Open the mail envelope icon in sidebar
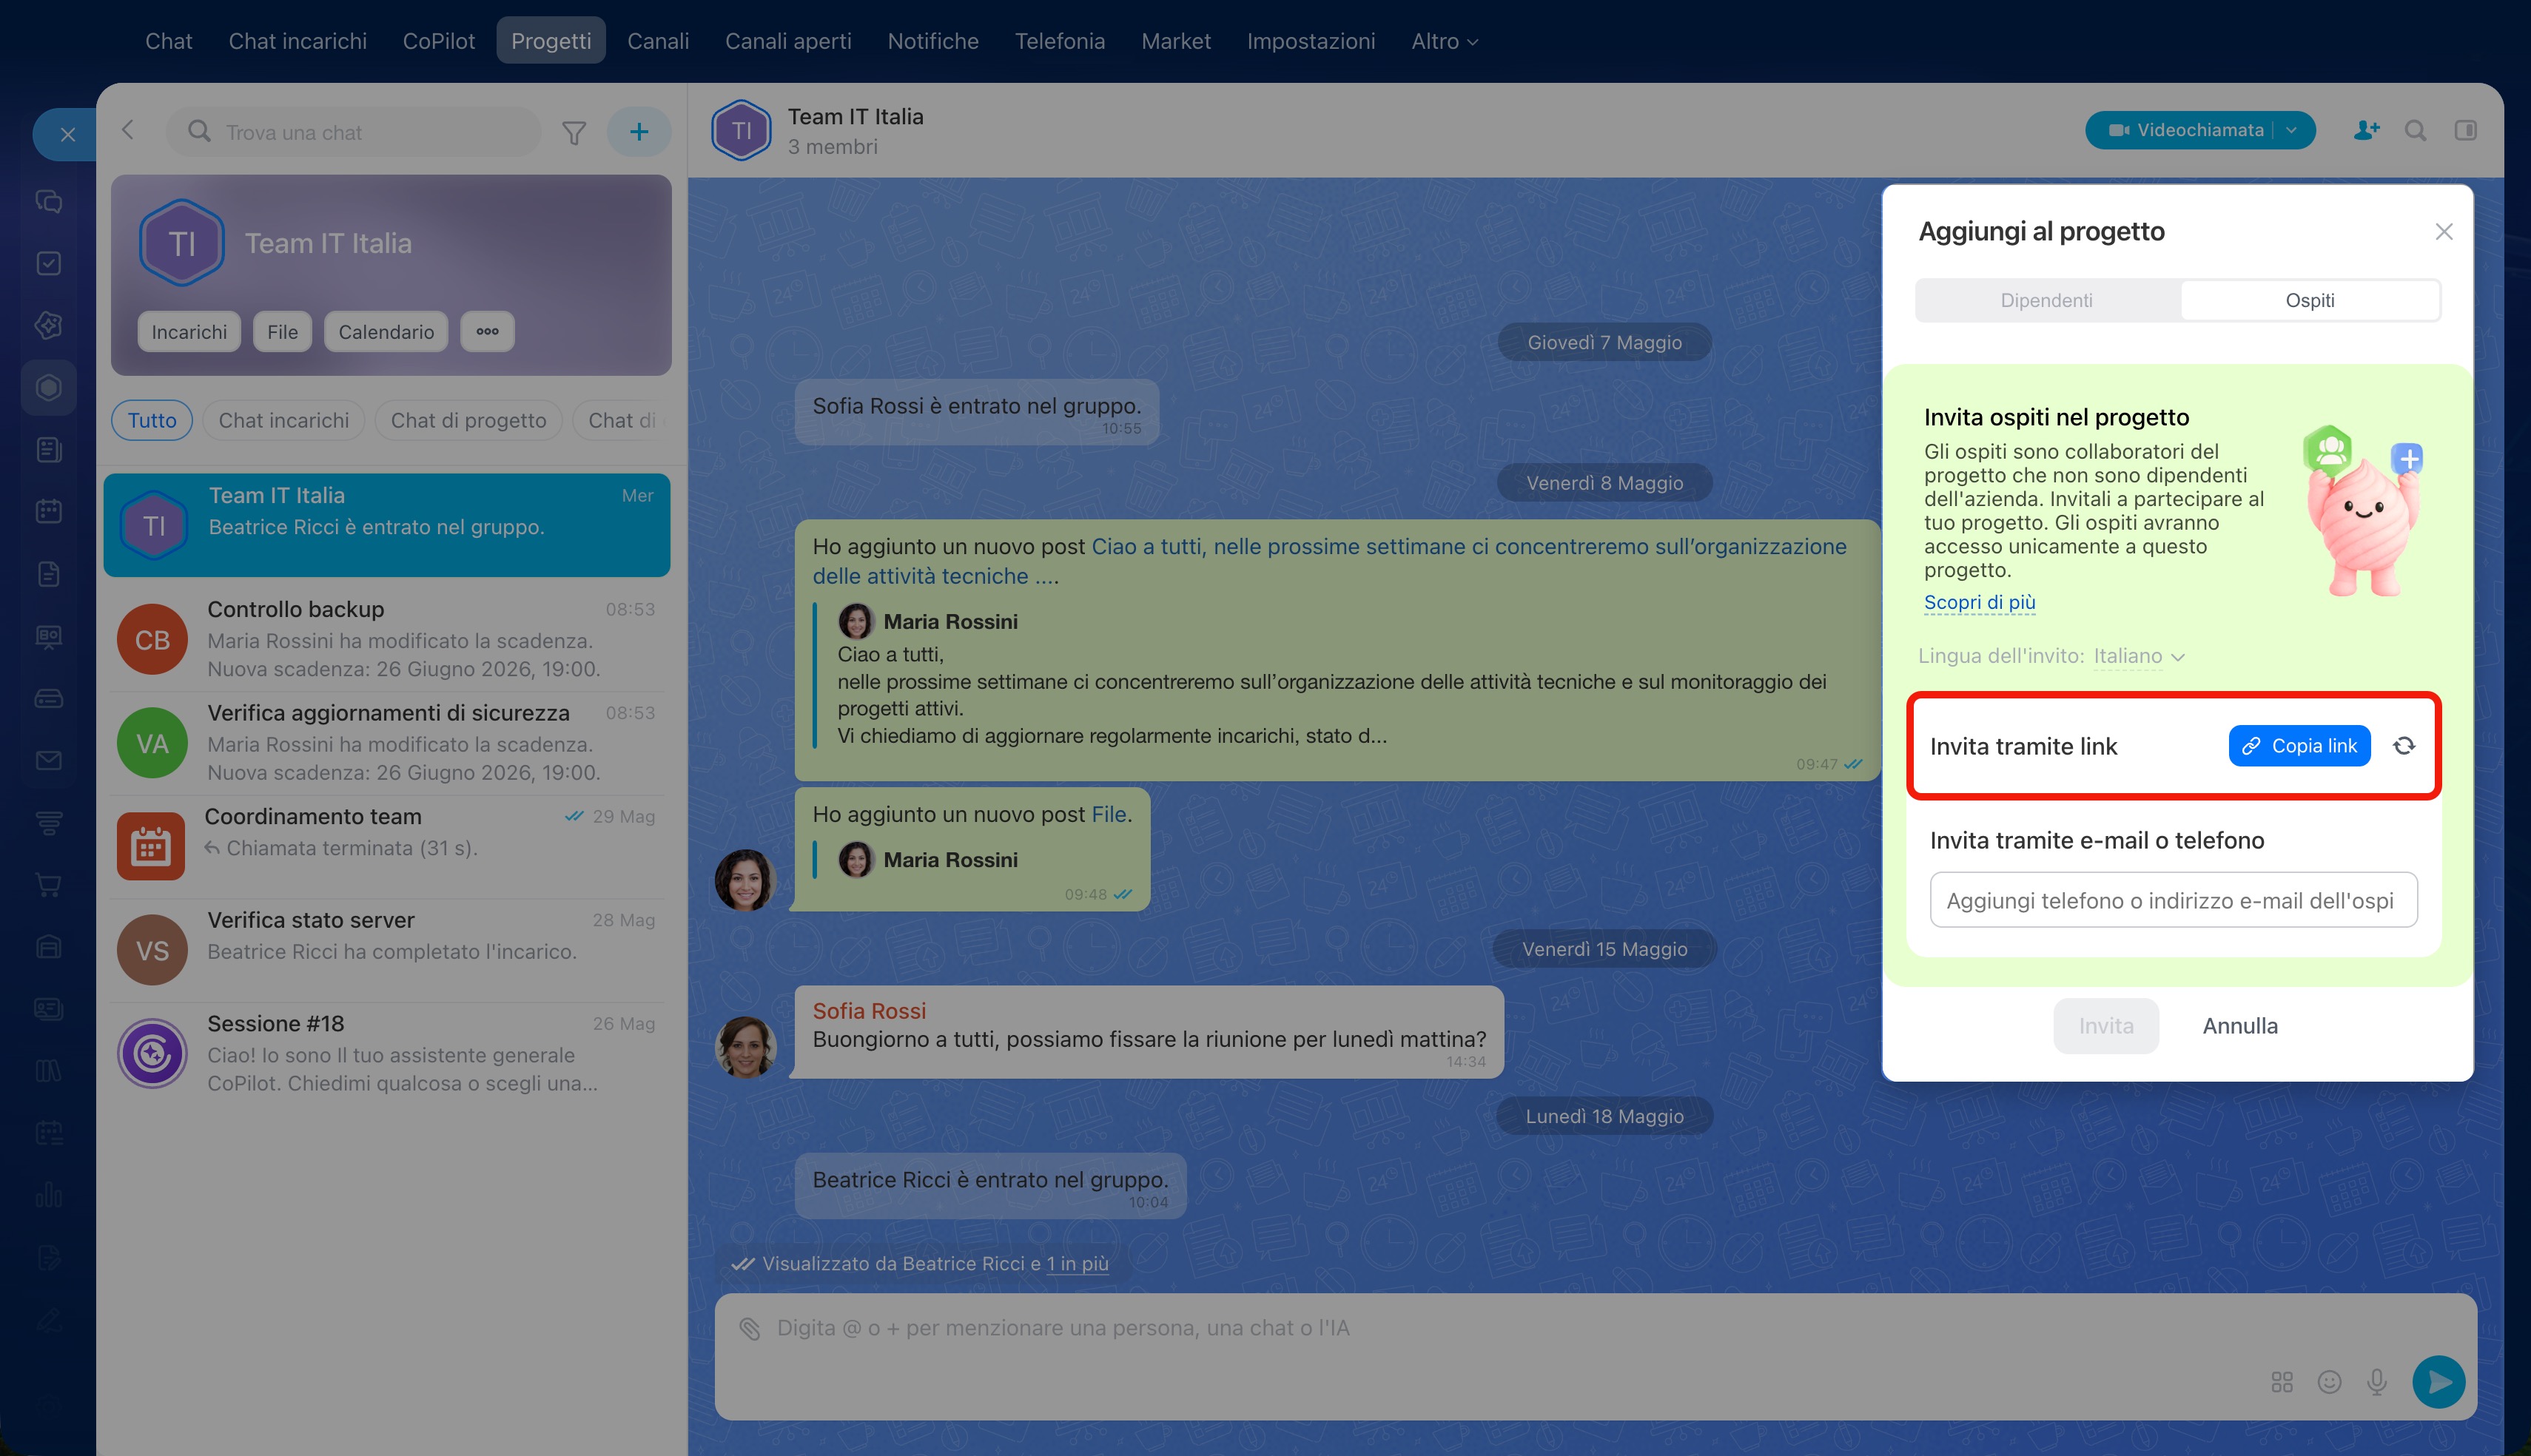 49,760
